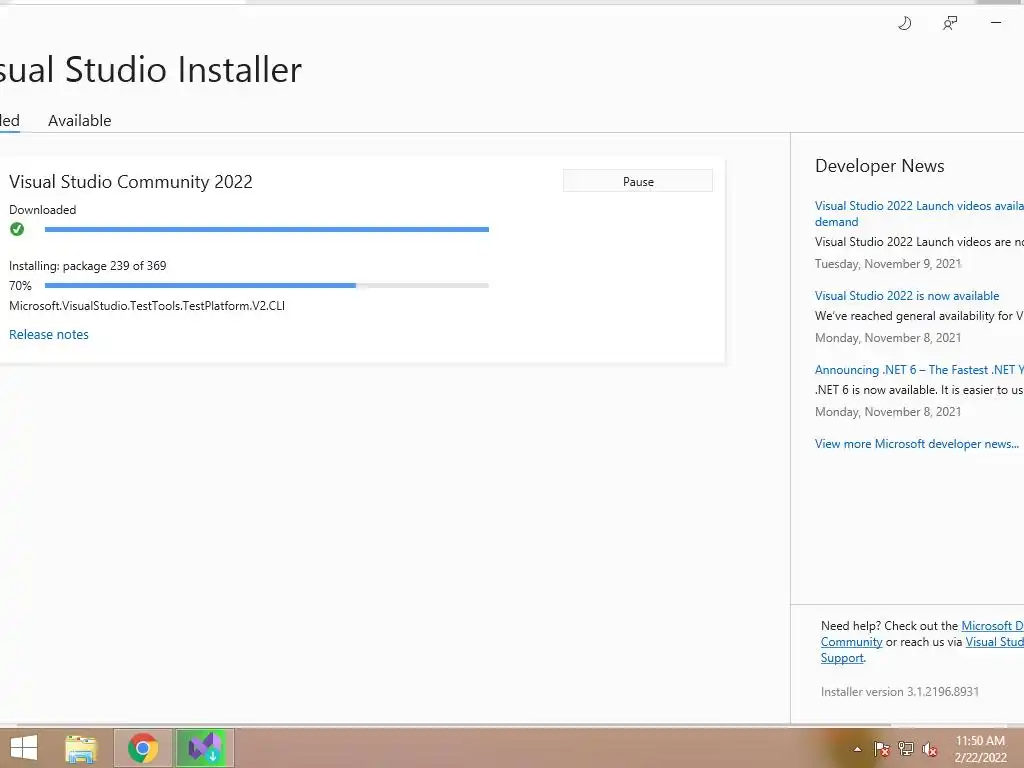Switch to Google Chrome in the taskbar
Viewport: 1024px width, 768px height.
[x=143, y=748]
